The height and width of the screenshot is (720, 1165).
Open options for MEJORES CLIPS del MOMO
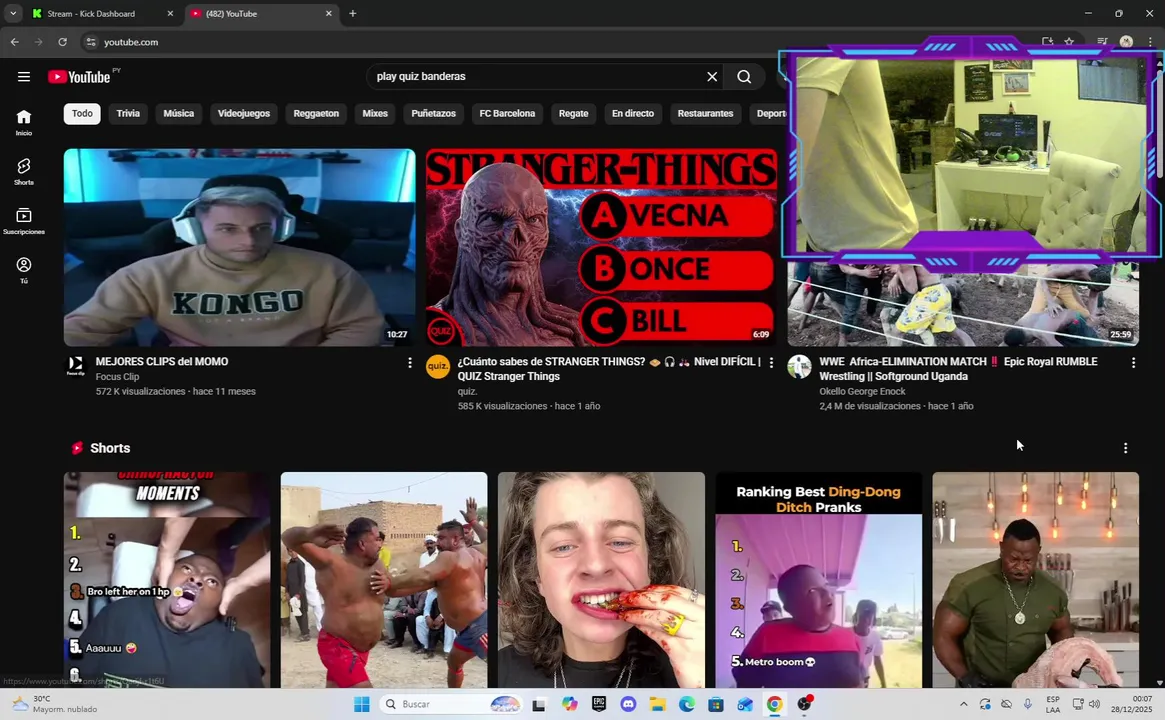click(x=409, y=363)
